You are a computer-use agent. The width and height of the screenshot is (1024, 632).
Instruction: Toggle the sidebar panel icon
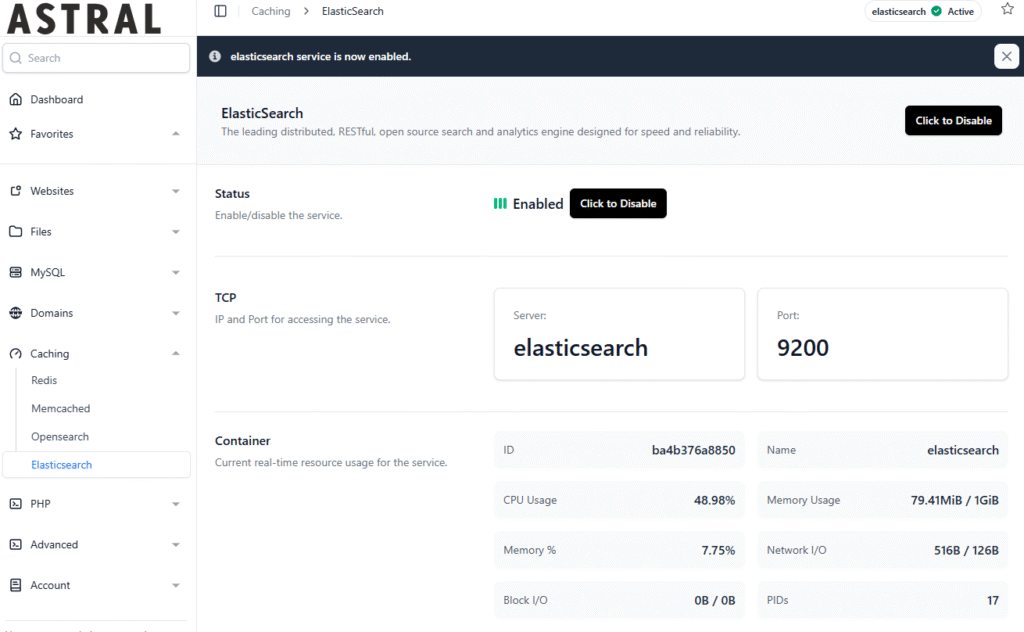pos(220,11)
